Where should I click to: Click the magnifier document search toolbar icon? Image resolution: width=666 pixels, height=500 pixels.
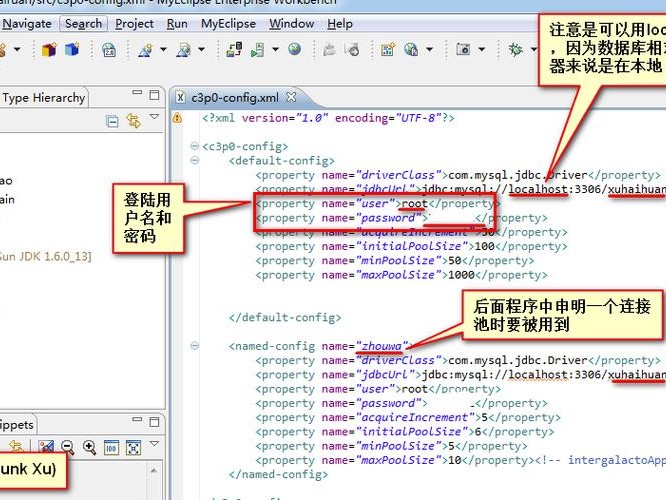click(183, 50)
